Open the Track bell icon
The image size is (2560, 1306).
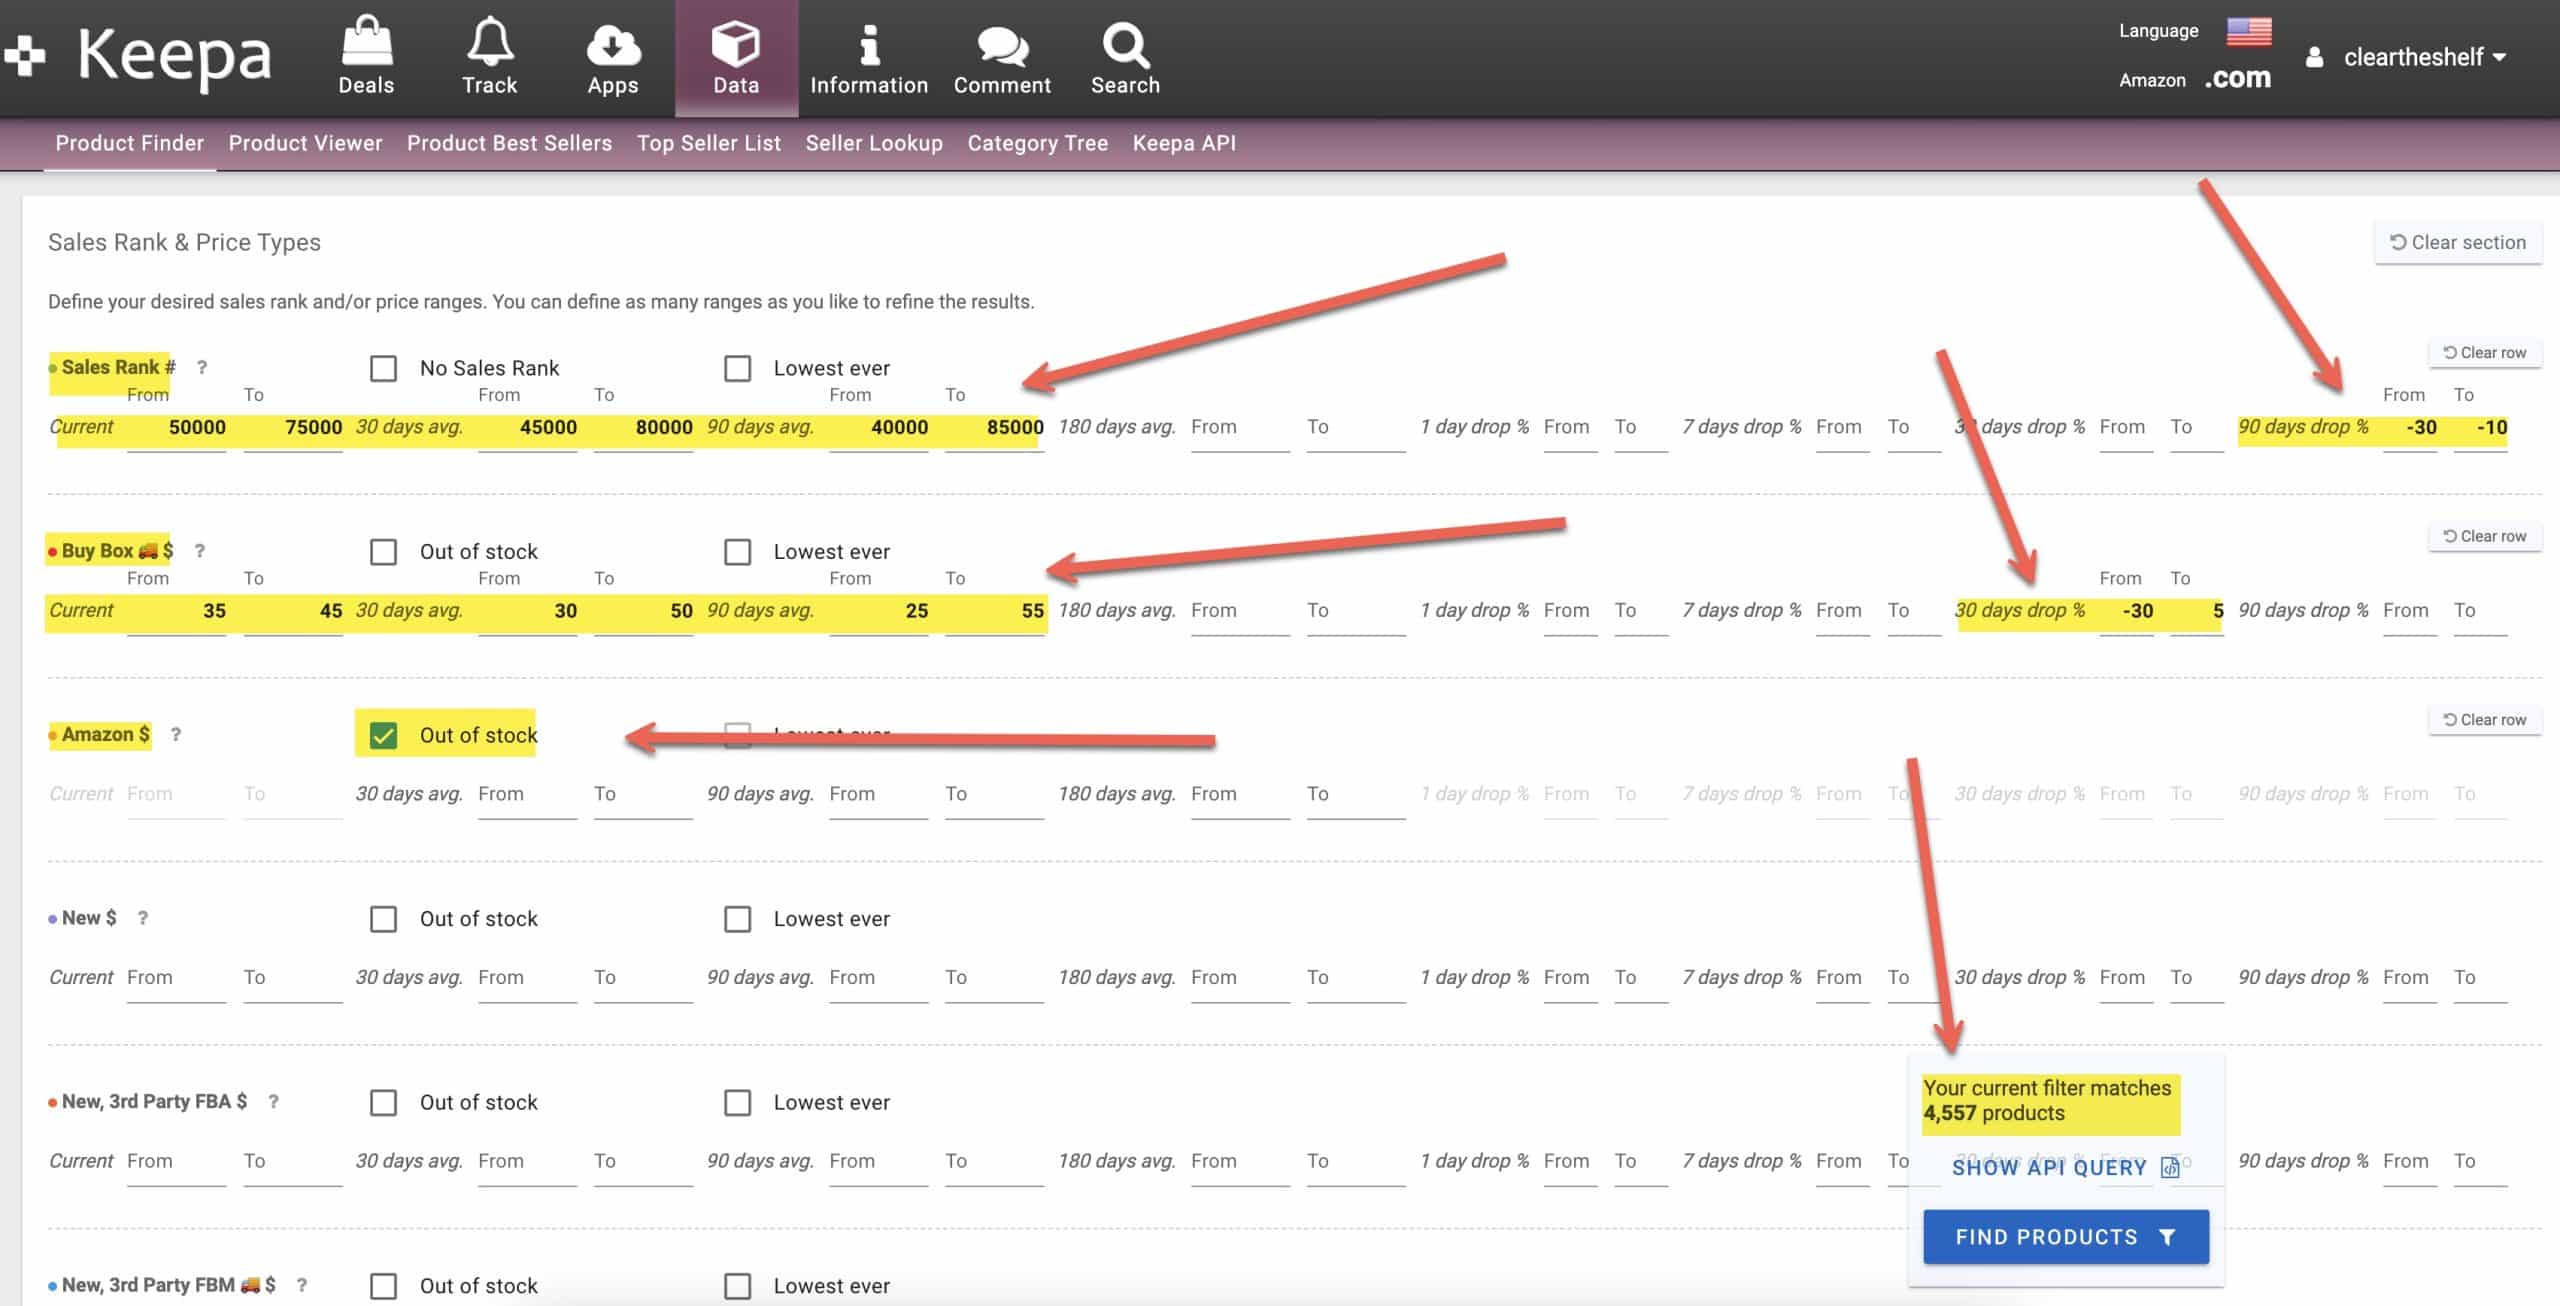click(489, 43)
